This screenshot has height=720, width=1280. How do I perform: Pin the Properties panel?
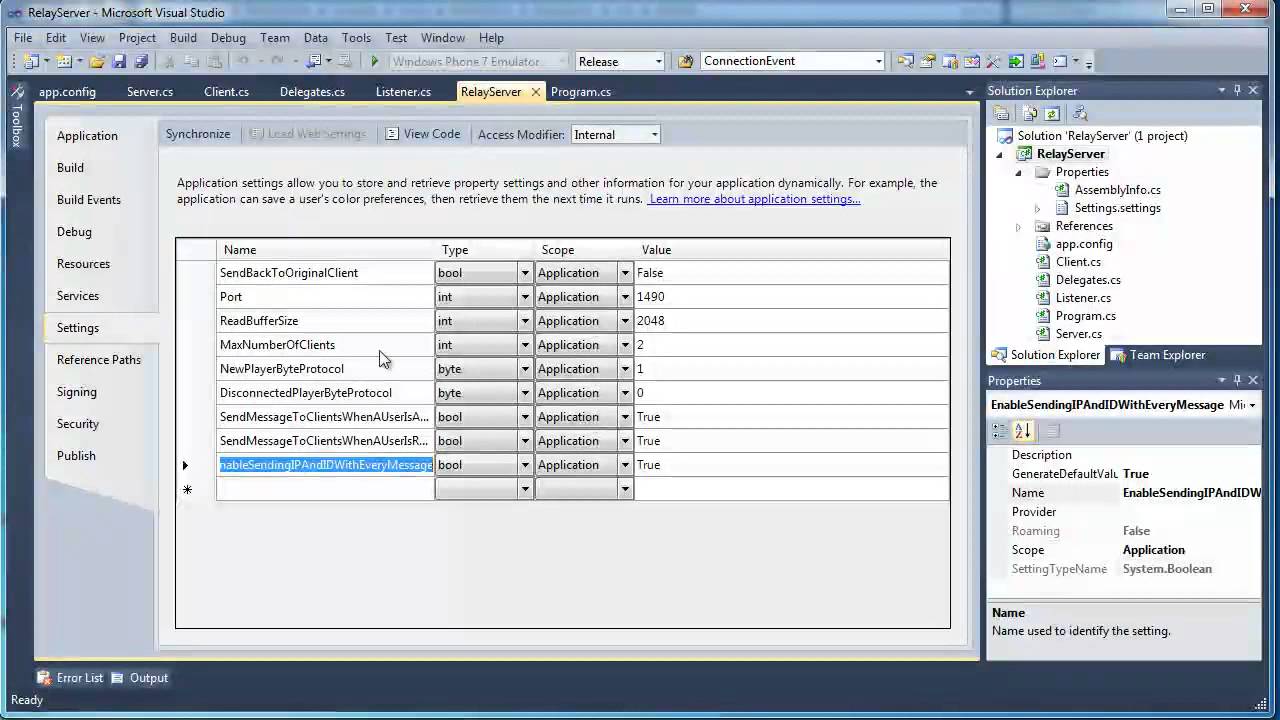click(1237, 380)
